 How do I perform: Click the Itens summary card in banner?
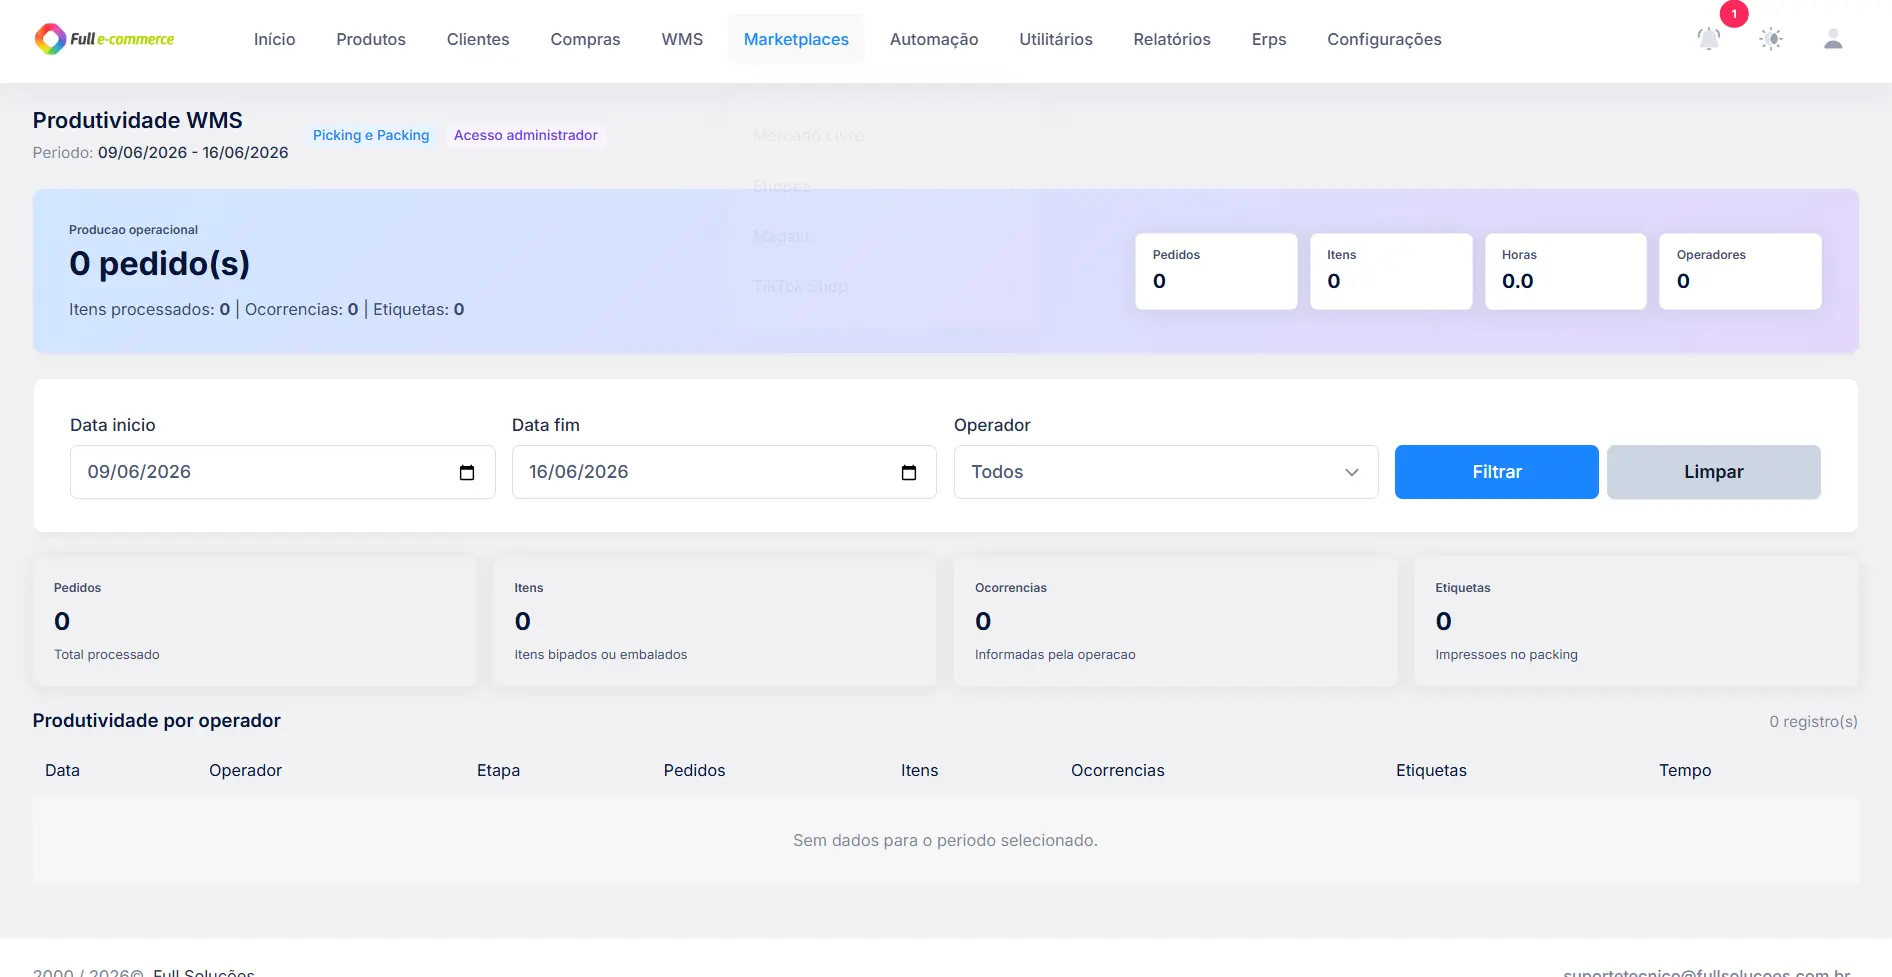1391,271
